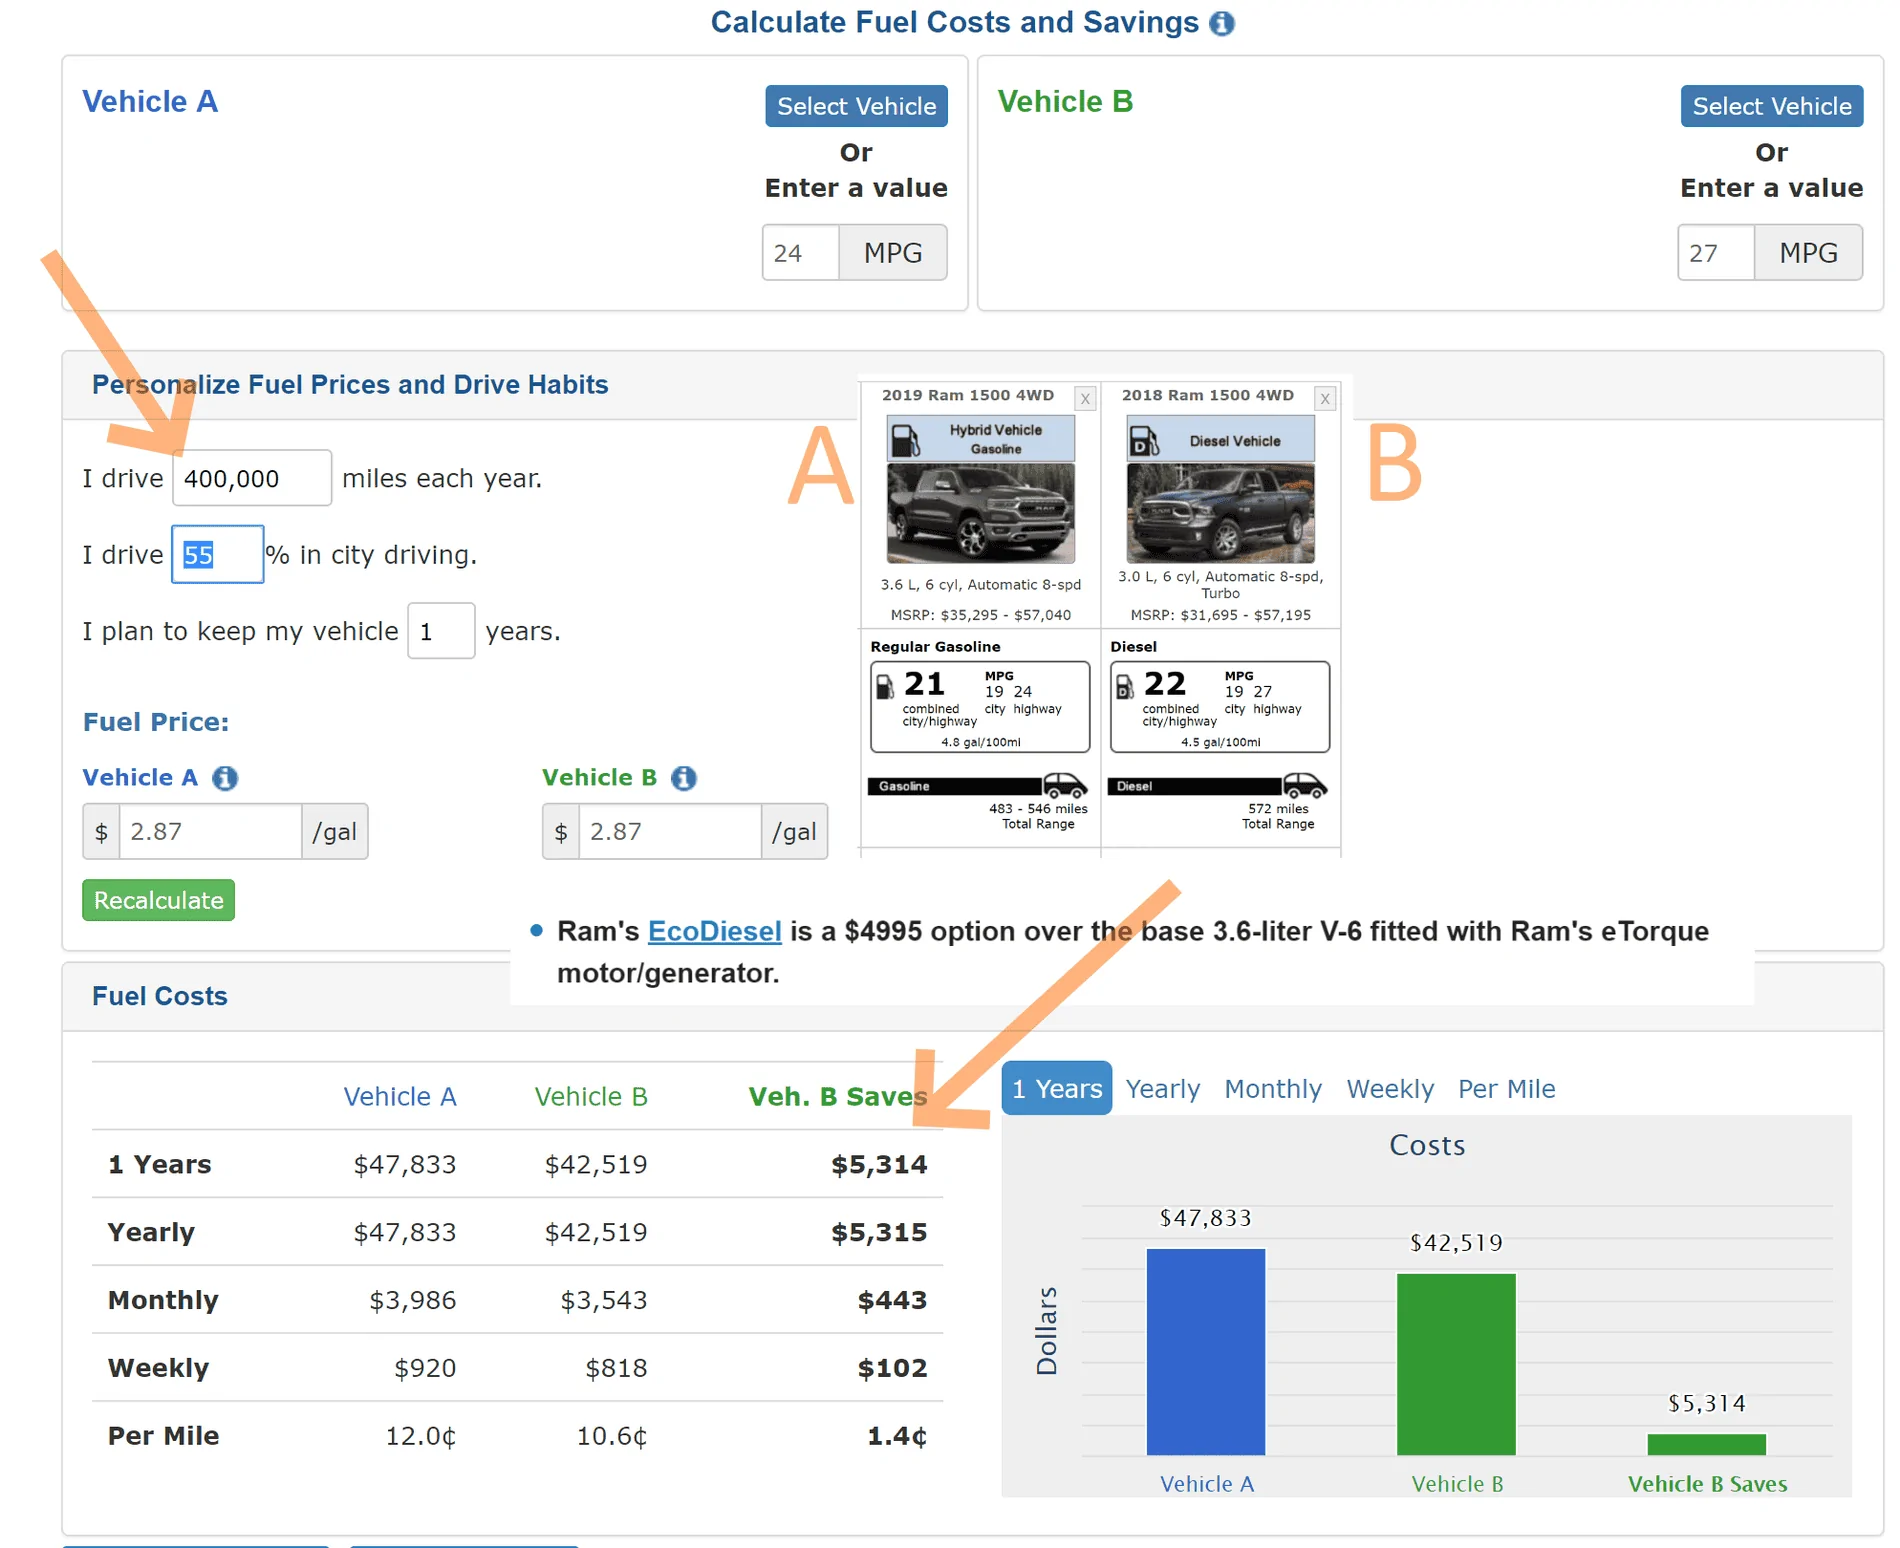Viewport: 1900px width, 1548px height.
Task: Click the 21 MPG fuel pump icon
Action: pyautogui.click(x=885, y=687)
